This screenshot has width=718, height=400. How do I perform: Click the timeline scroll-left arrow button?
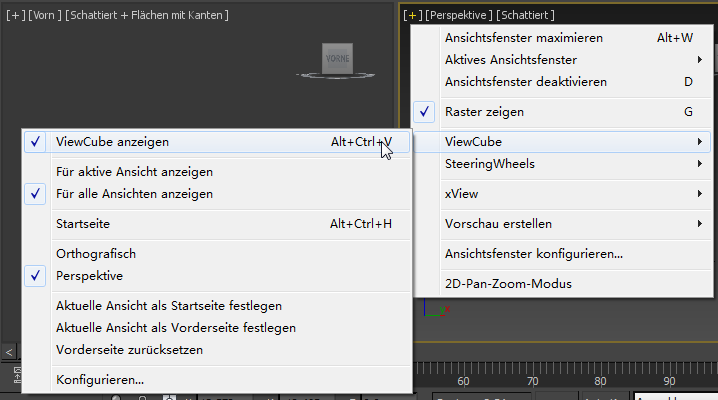pyautogui.click(x=9, y=352)
